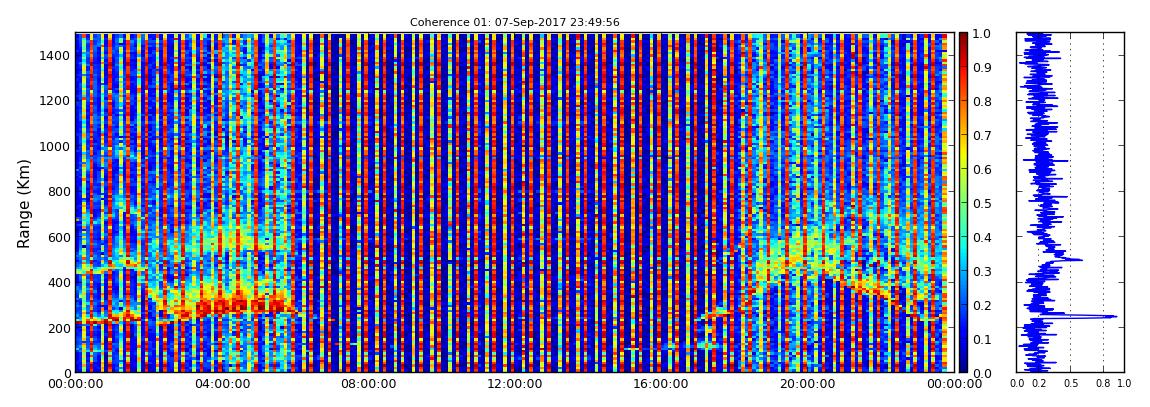Click the colorbar 0.8 label
Viewport: 1150px width, 407px height.
(981, 101)
